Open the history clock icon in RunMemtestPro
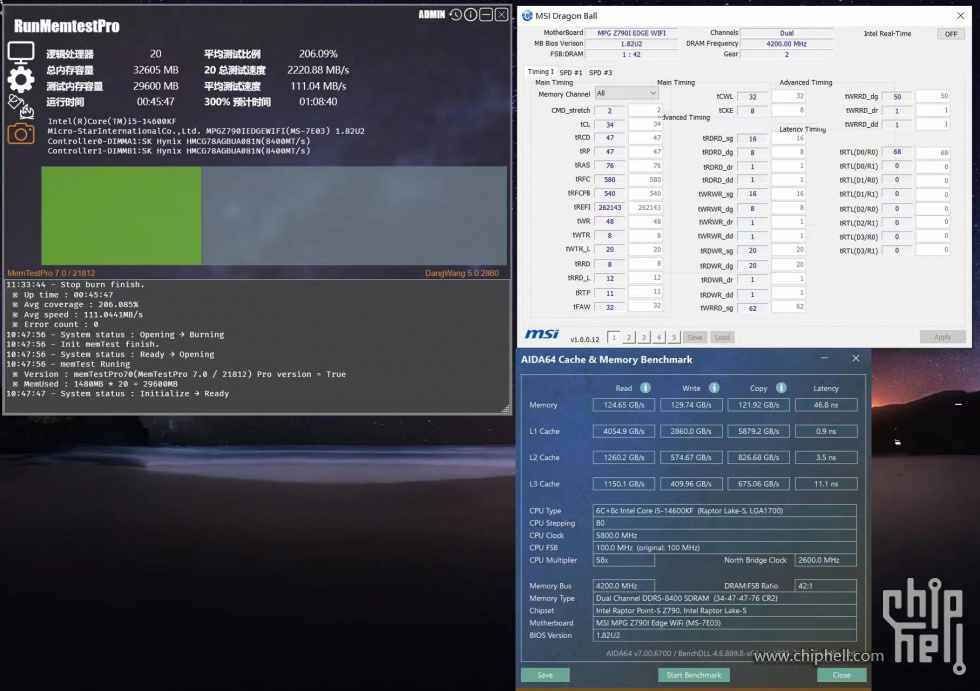 (455, 14)
